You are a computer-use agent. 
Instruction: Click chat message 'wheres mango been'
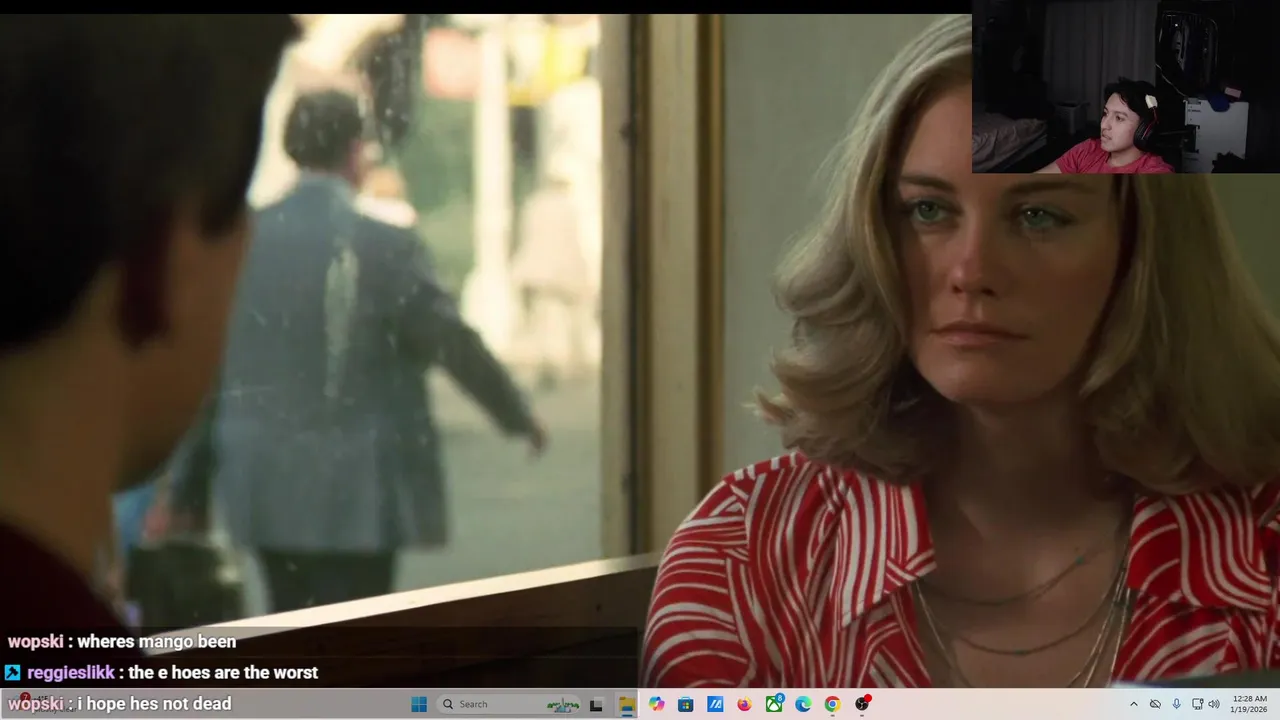point(157,642)
